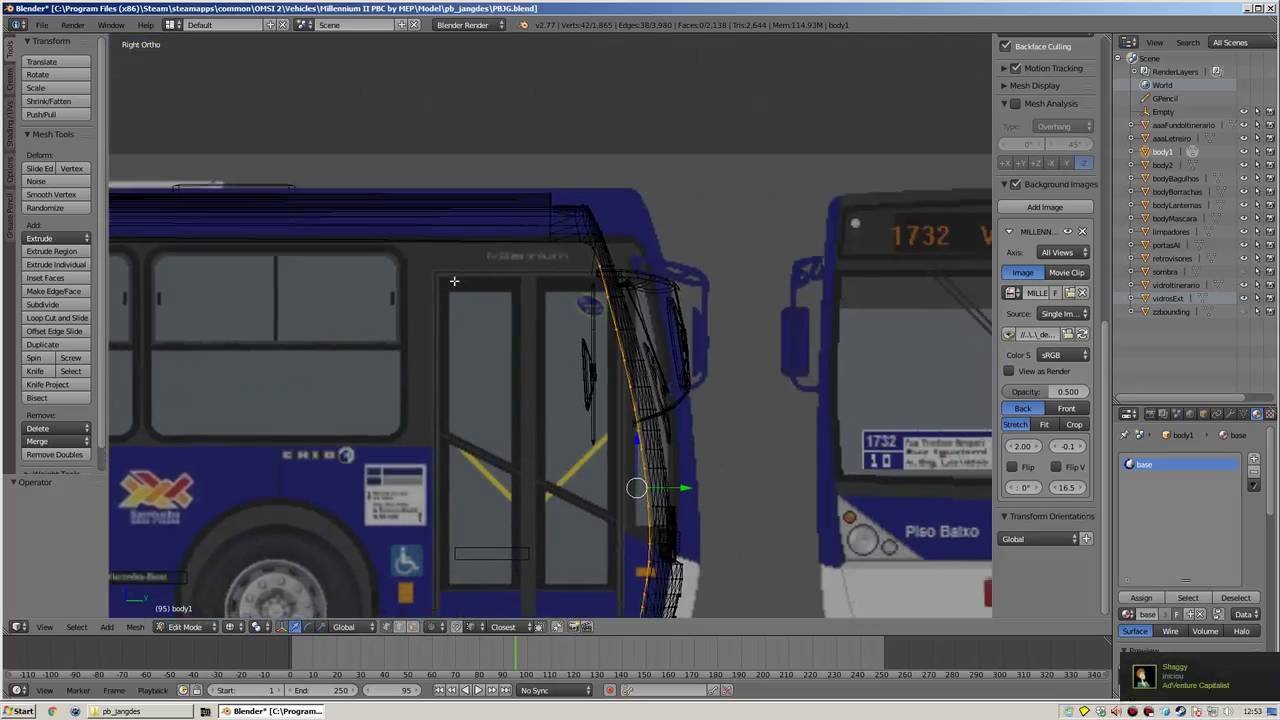Open the Modifiers wrench properties tab
Image resolution: width=1280 pixels, height=720 pixels.
1230,414
